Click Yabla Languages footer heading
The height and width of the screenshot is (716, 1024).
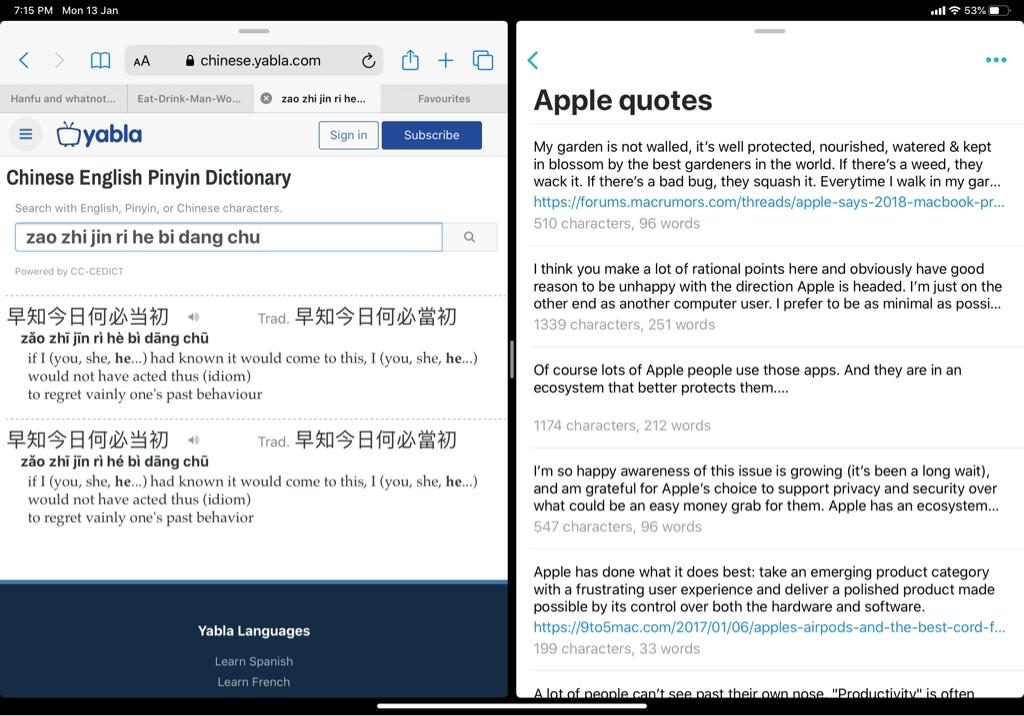(x=254, y=631)
